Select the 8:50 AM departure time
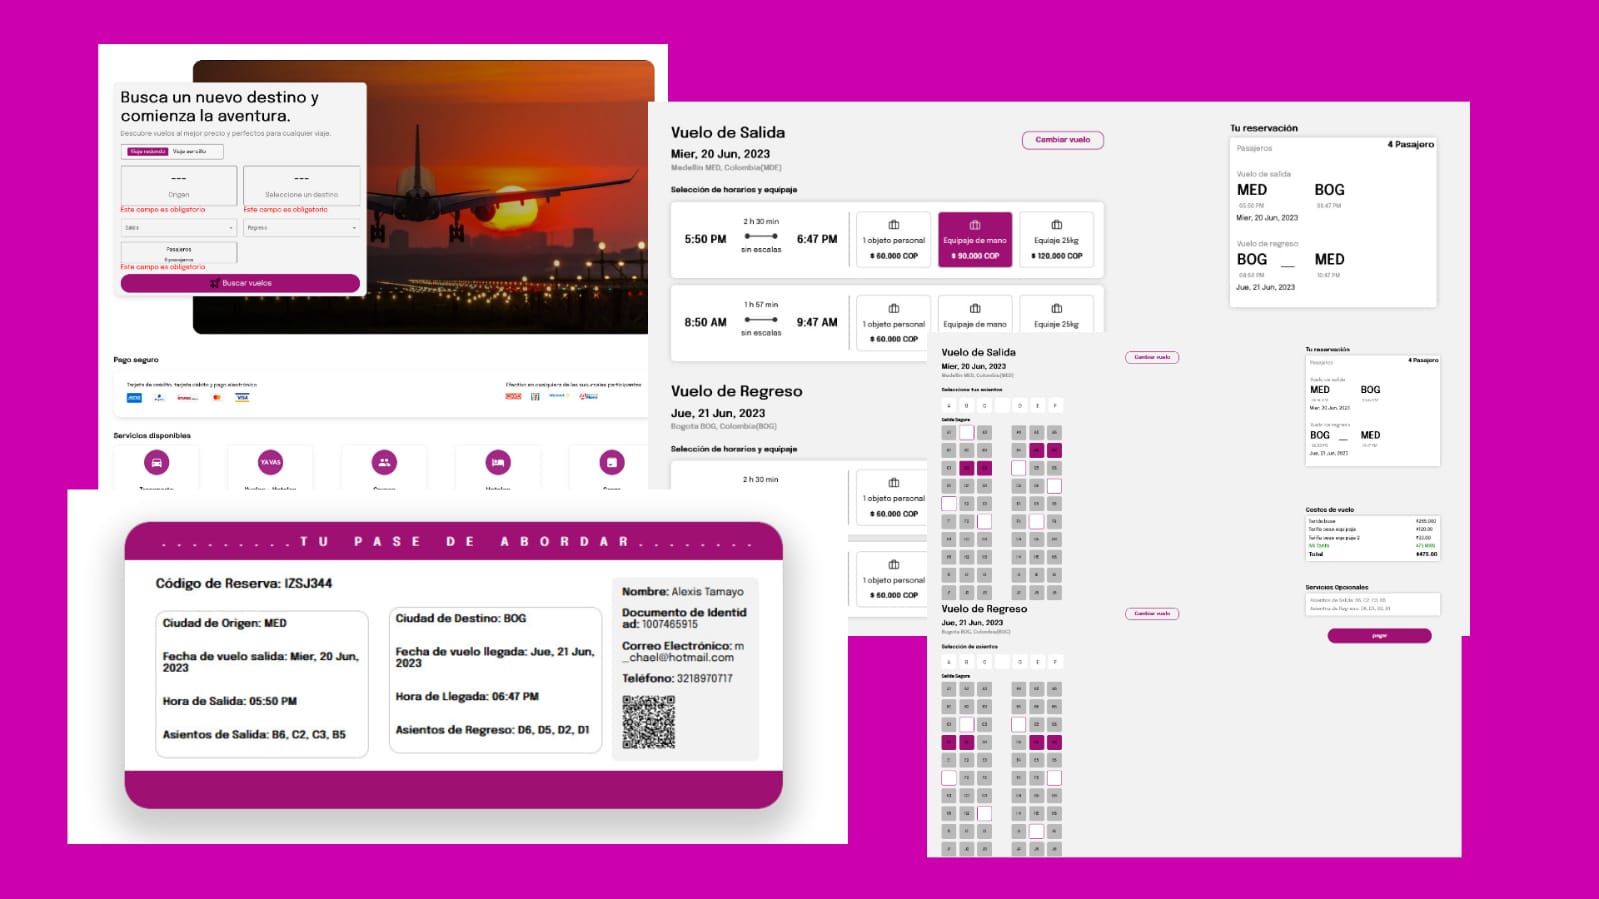The height and width of the screenshot is (899, 1599). 705,322
